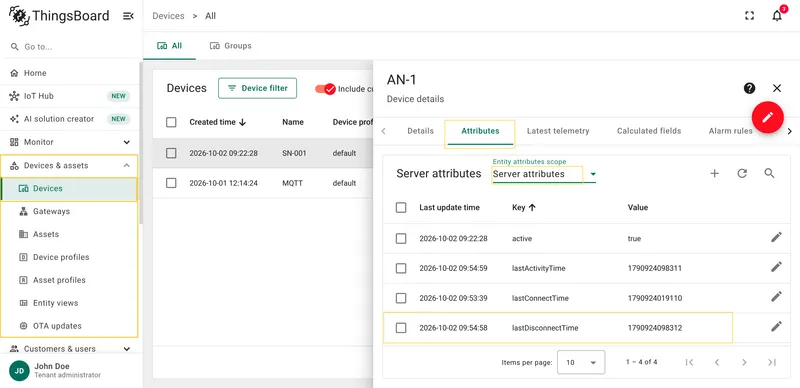Open OTA updates page
Viewport: 800px width, 388px height.
click(x=69, y=326)
